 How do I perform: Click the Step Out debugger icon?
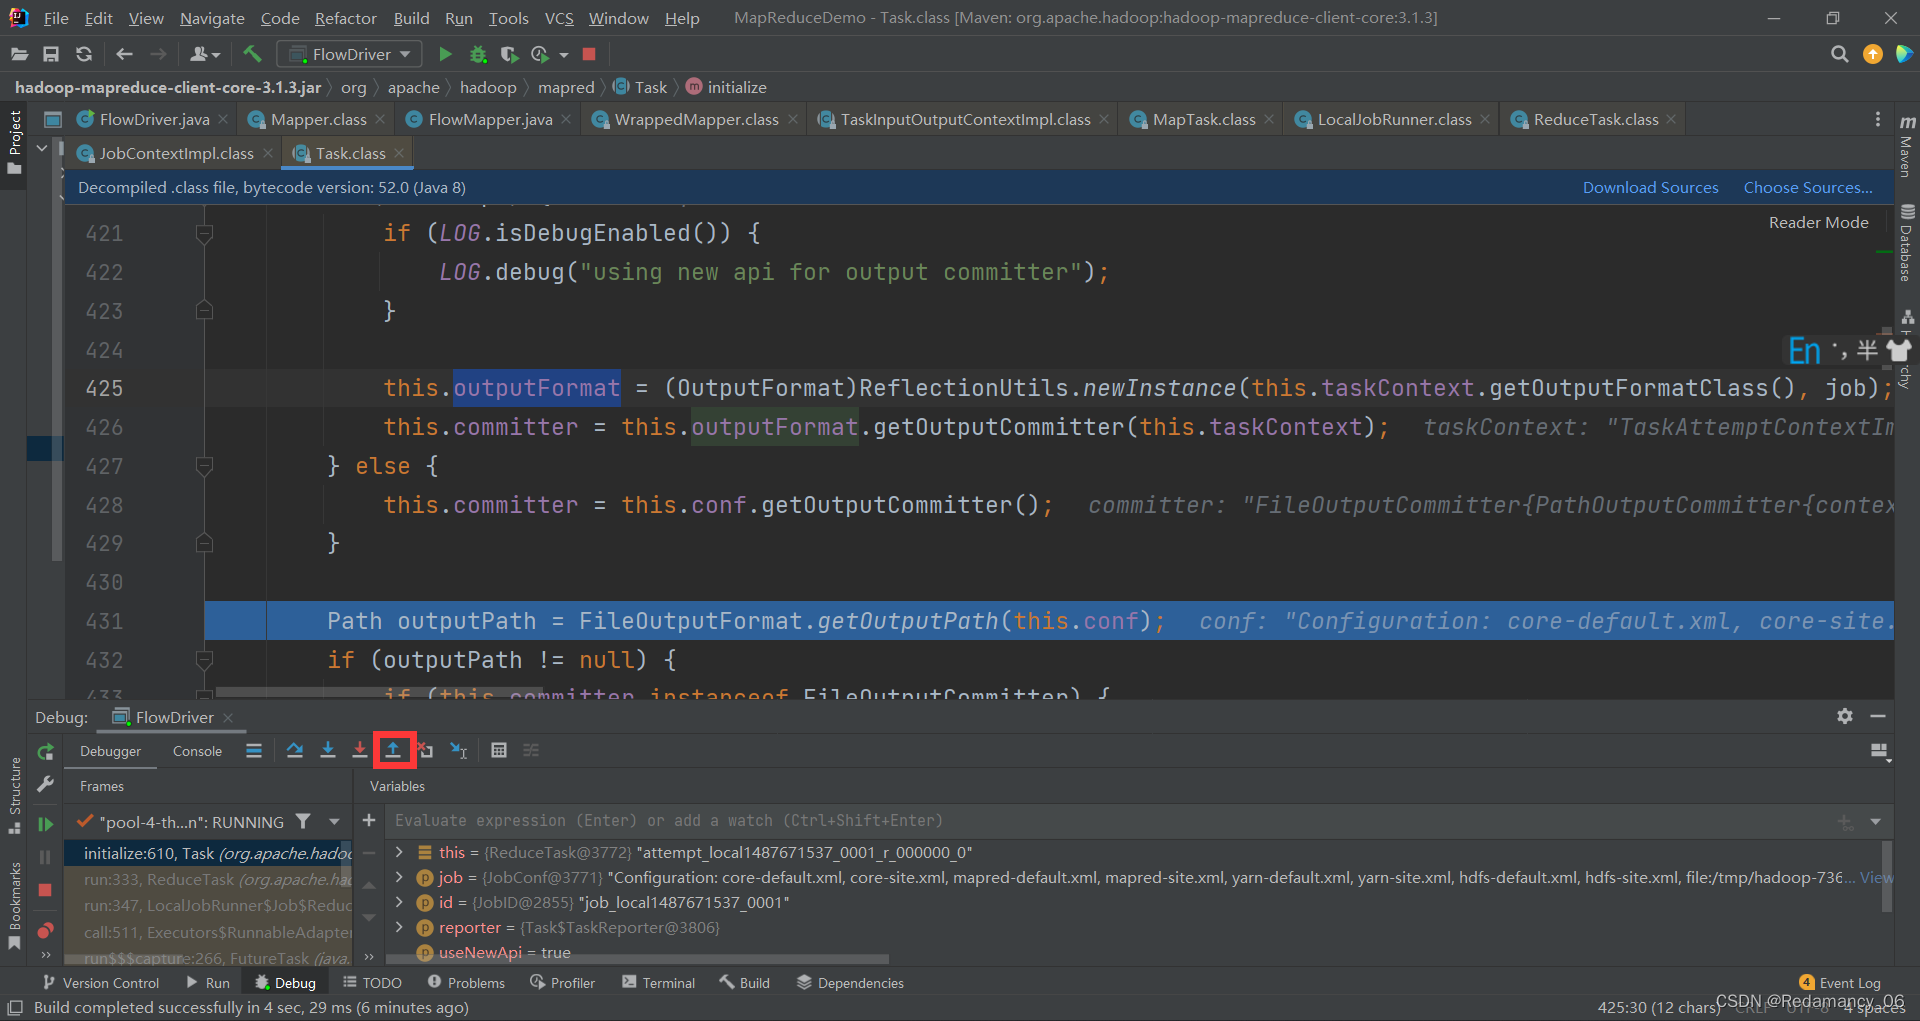(393, 750)
